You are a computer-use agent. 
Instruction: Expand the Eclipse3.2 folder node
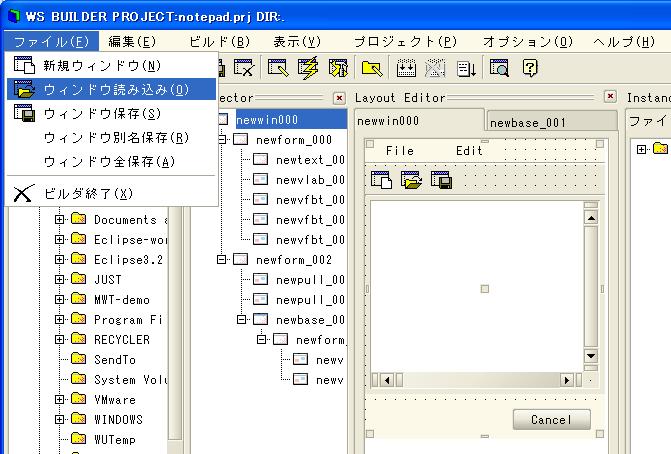[x=59, y=259]
